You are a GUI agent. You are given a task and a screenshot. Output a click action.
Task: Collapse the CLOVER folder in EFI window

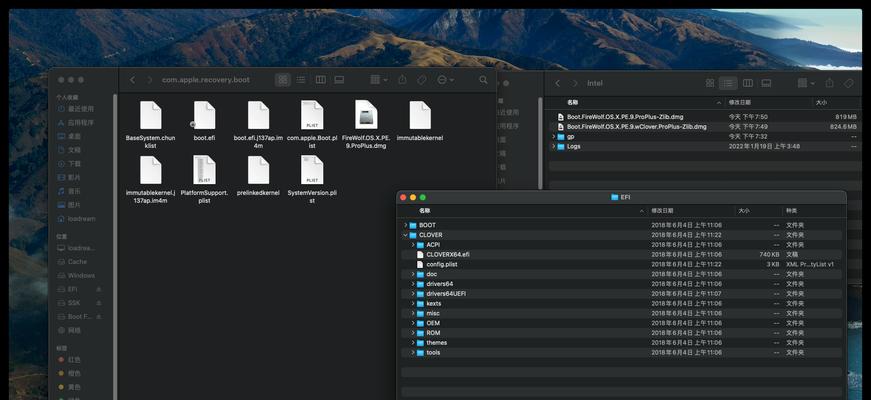click(x=406, y=235)
